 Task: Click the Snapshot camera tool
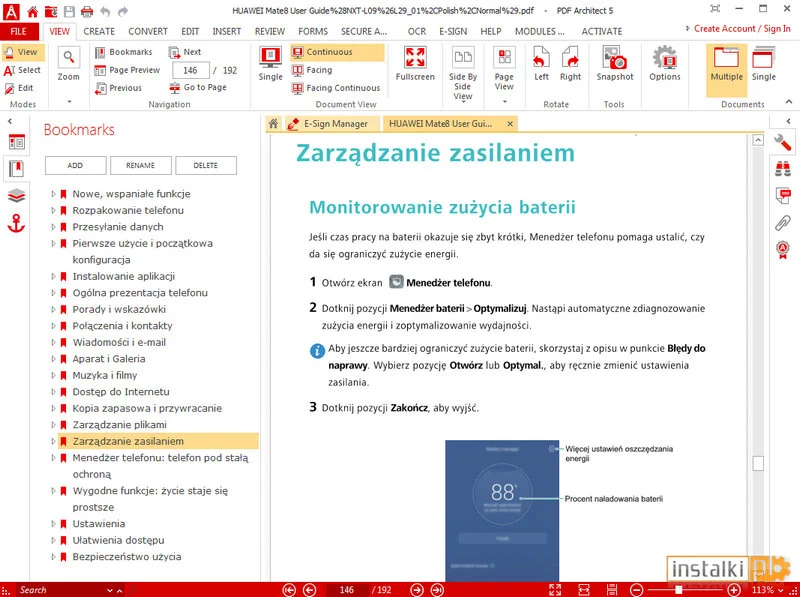615,64
